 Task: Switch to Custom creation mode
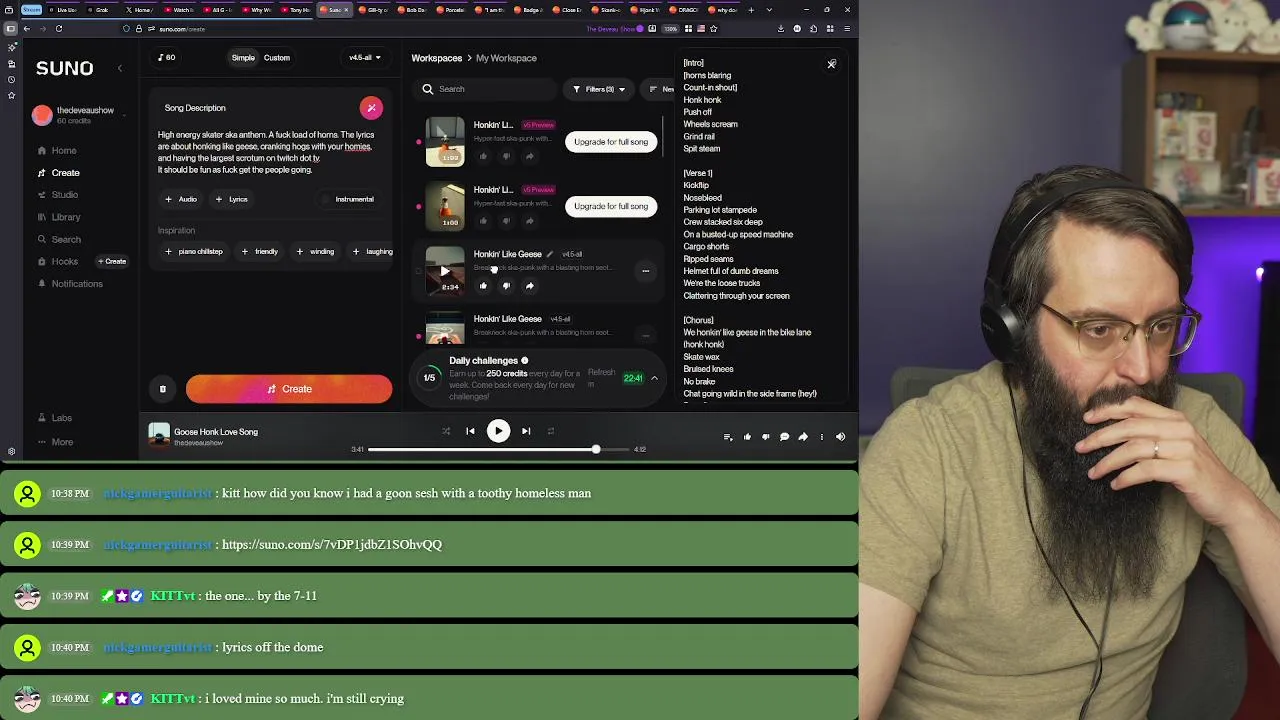pyautogui.click(x=277, y=58)
